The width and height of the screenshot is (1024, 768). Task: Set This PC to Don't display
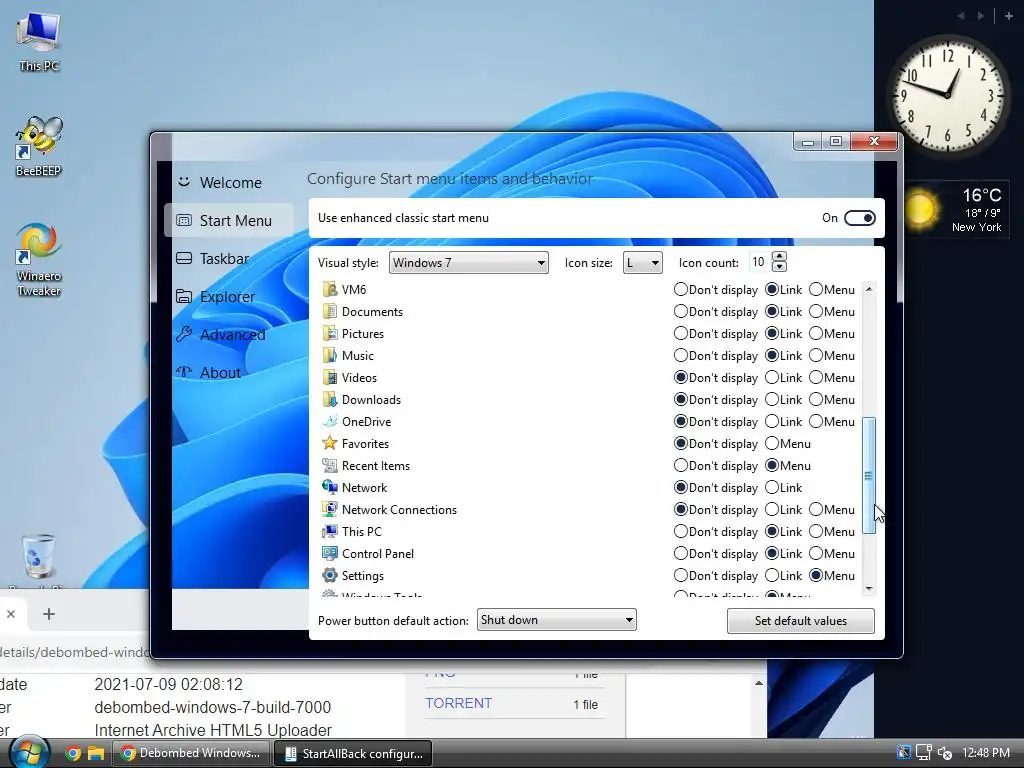click(x=680, y=532)
